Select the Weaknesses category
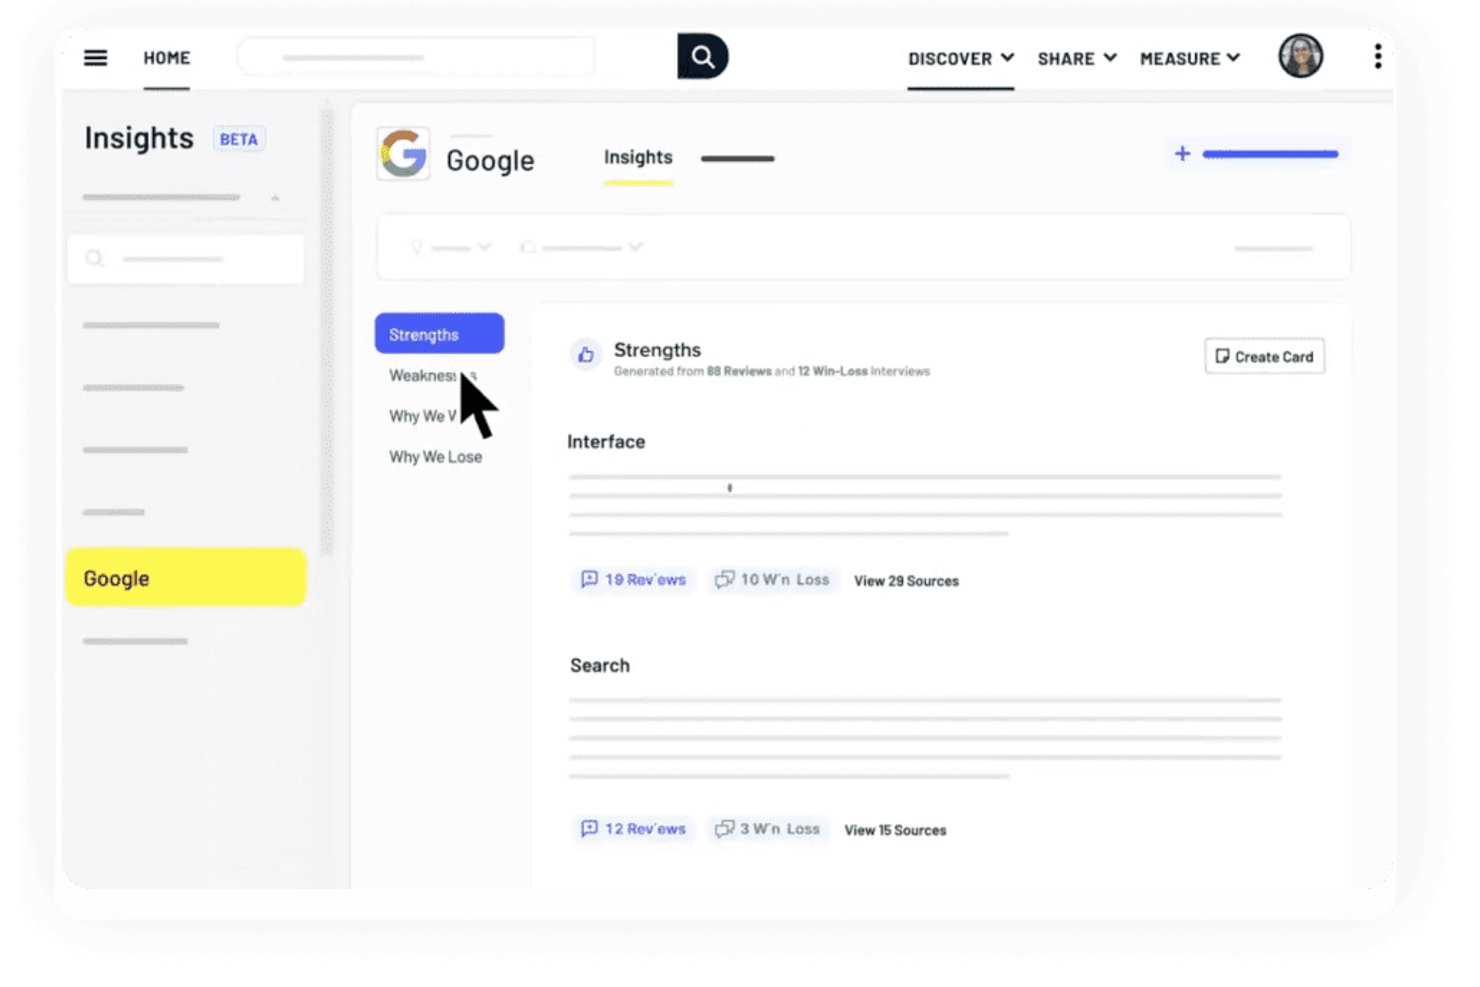Screen dimensions: 1480x987 pos(432,376)
